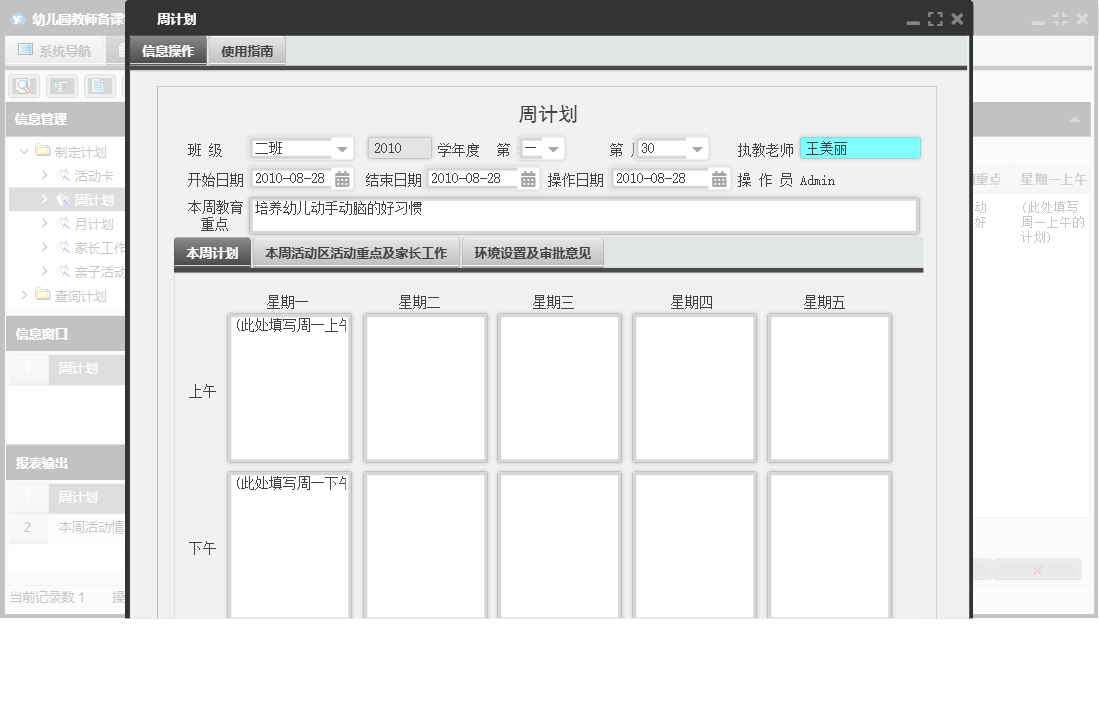Screen dimensions: 1099x710
Task: Click the 本周教育重点 text box
Action: 583,215
